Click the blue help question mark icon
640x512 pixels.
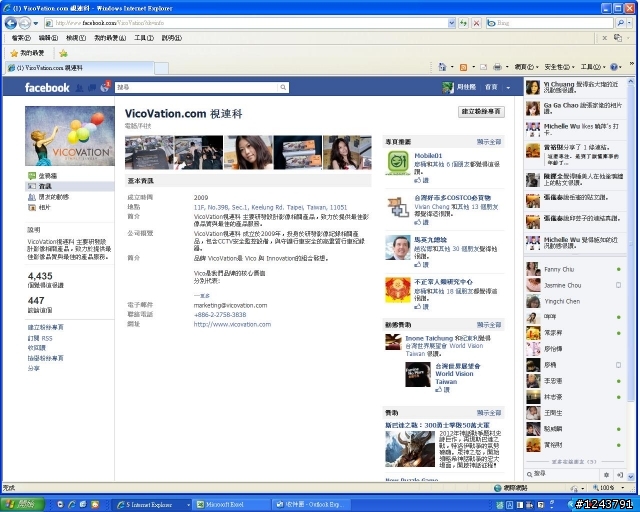pyautogui.click(x=613, y=67)
